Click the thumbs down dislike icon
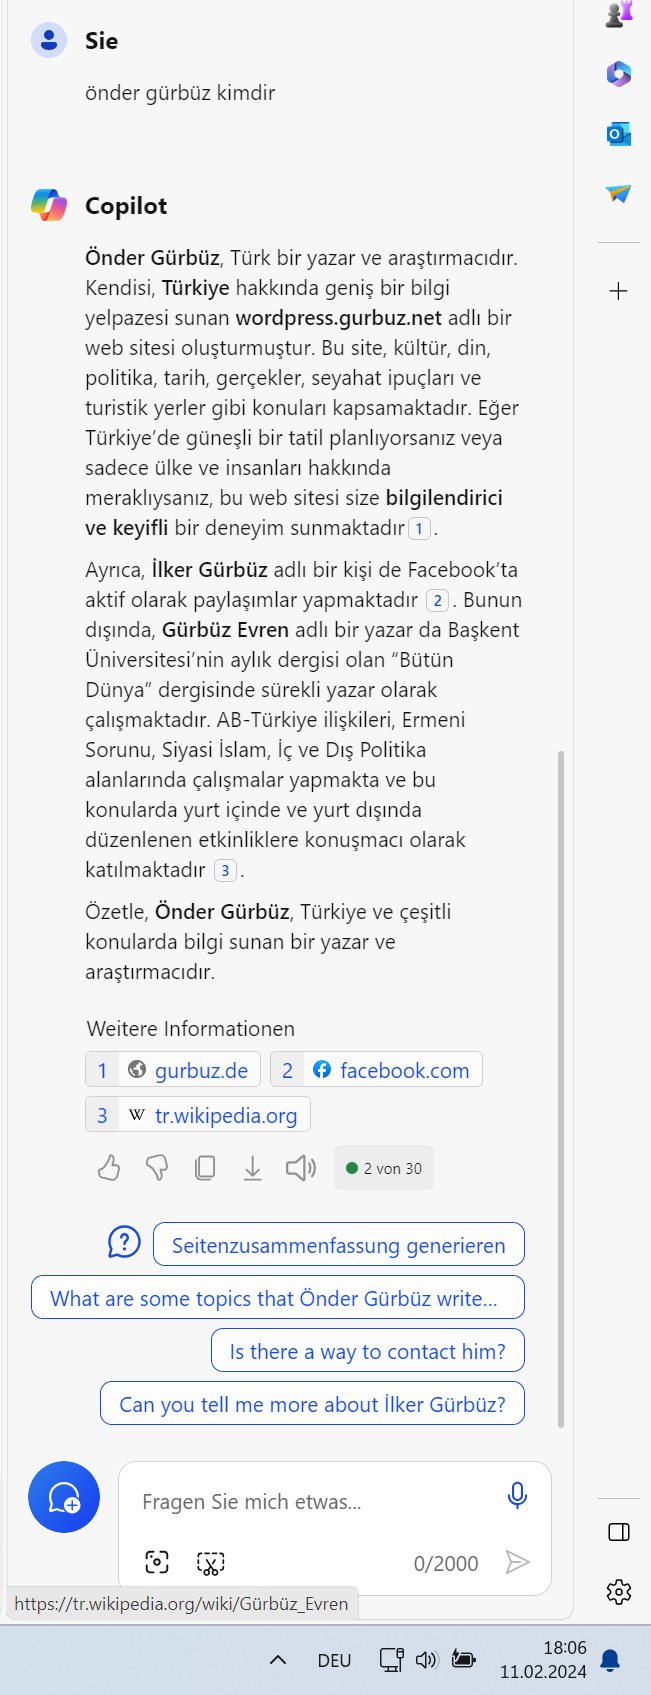Image resolution: width=651 pixels, height=1695 pixels. pyautogui.click(x=157, y=1167)
